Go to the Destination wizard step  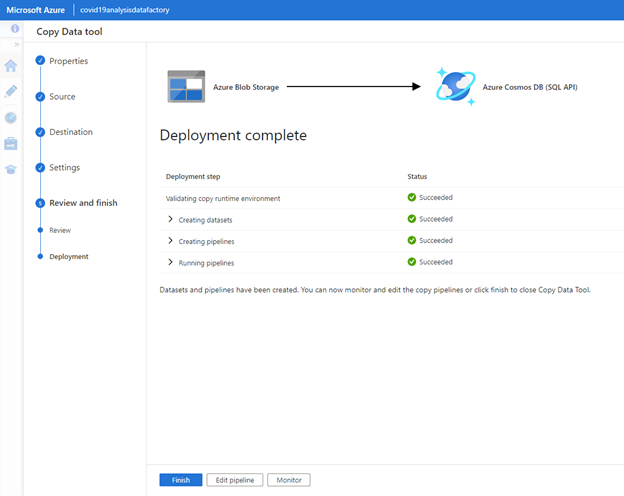coord(71,132)
